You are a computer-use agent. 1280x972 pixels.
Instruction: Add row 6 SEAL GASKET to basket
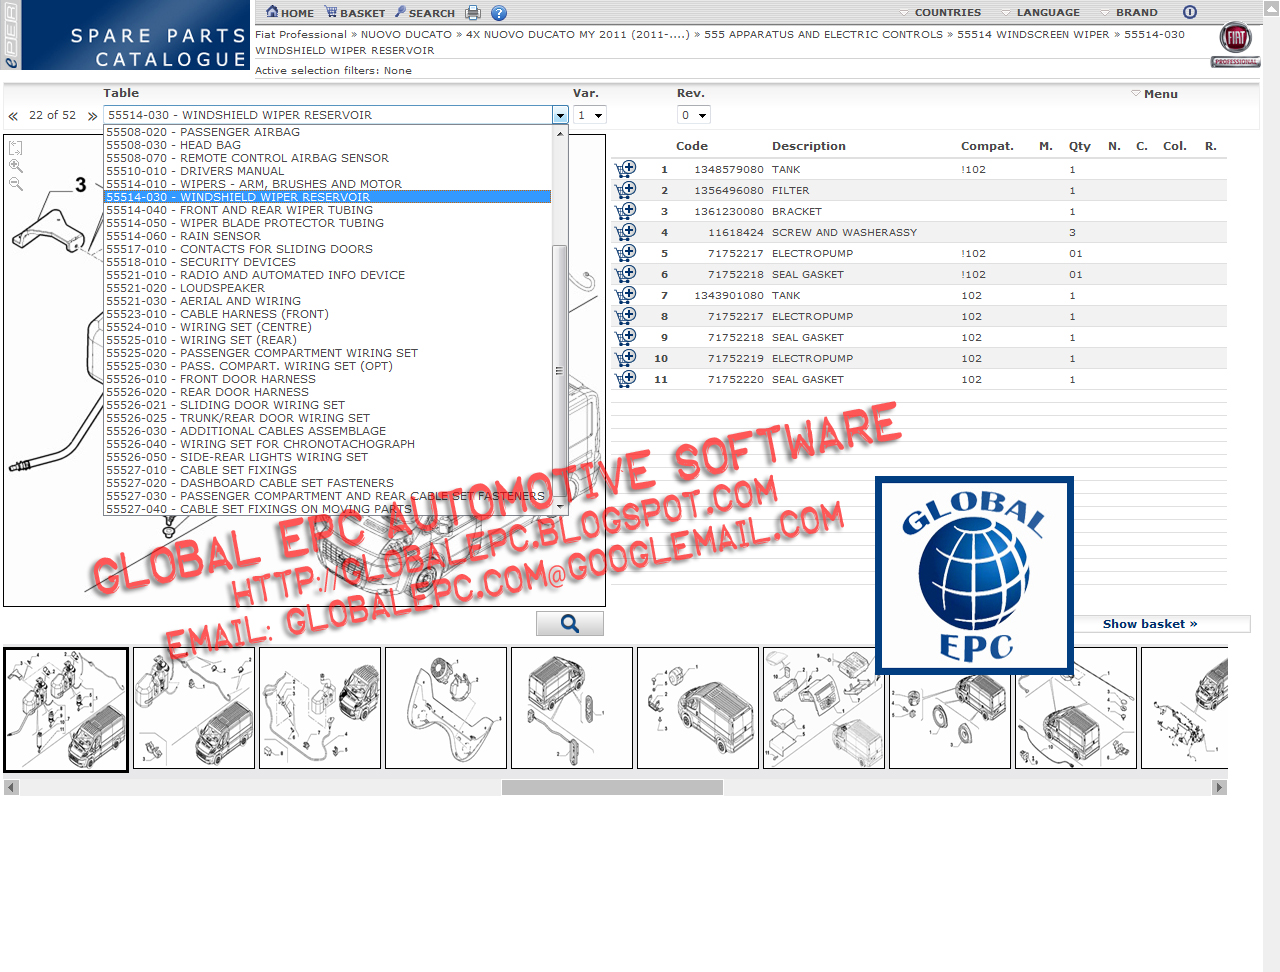626,274
